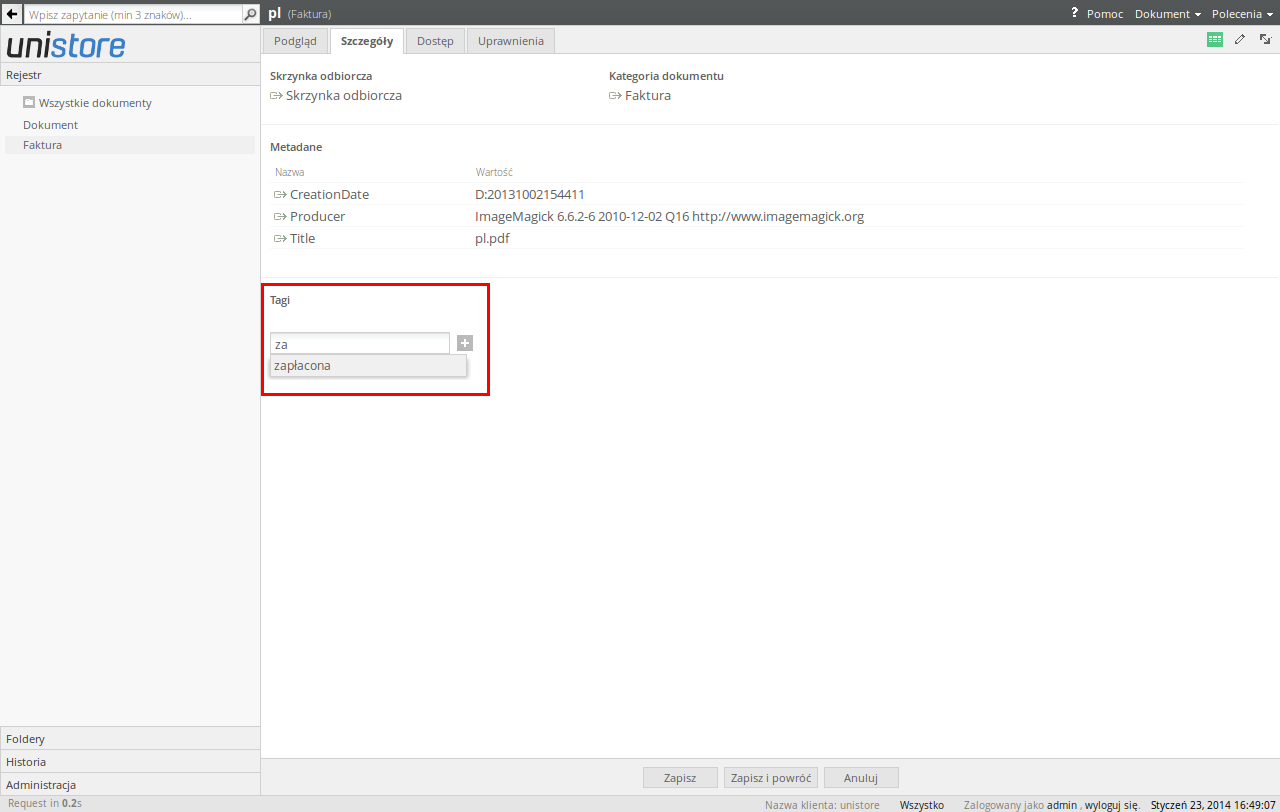
Task: Switch to the Dostęp tab
Action: pyautogui.click(x=435, y=41)
